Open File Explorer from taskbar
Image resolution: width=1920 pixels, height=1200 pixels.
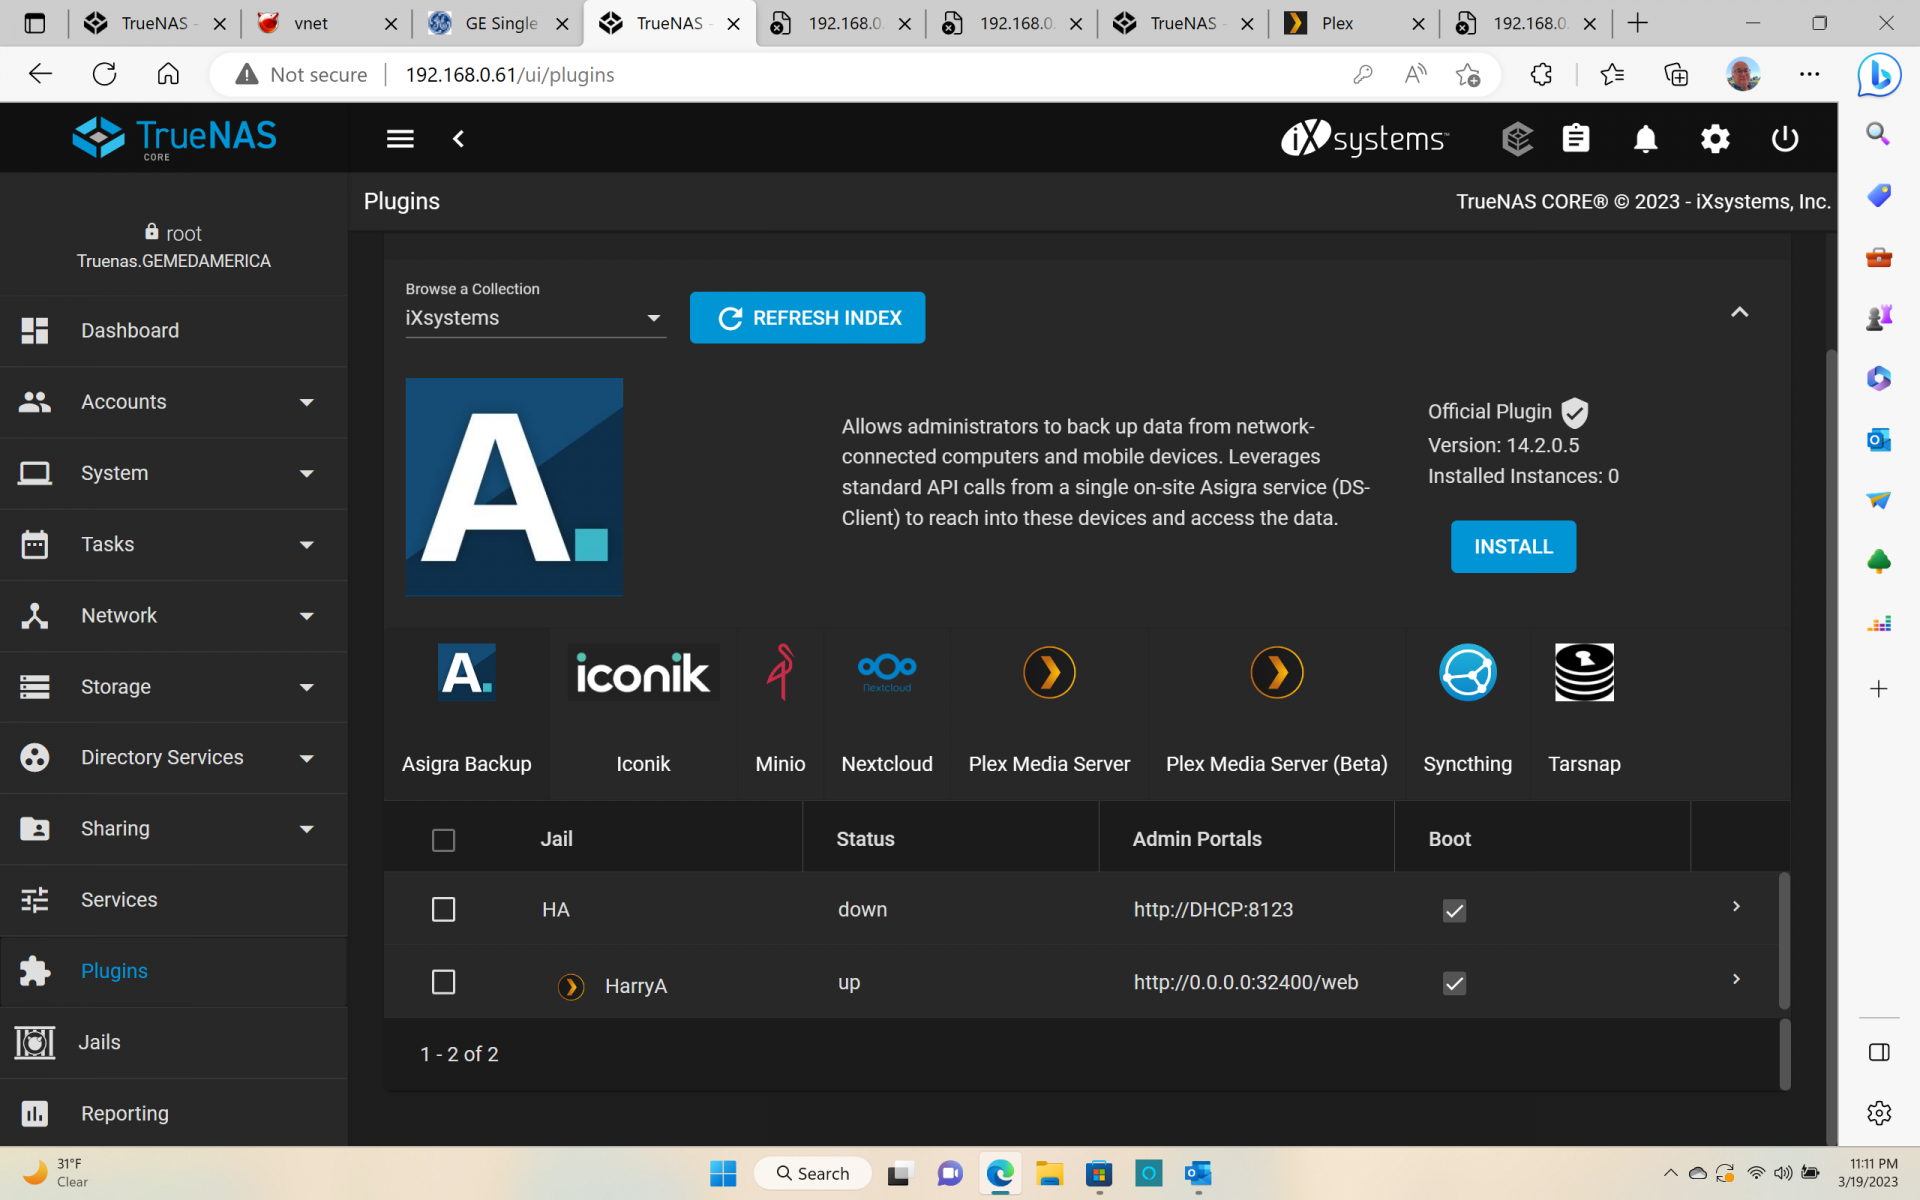pos(1049,1173)
